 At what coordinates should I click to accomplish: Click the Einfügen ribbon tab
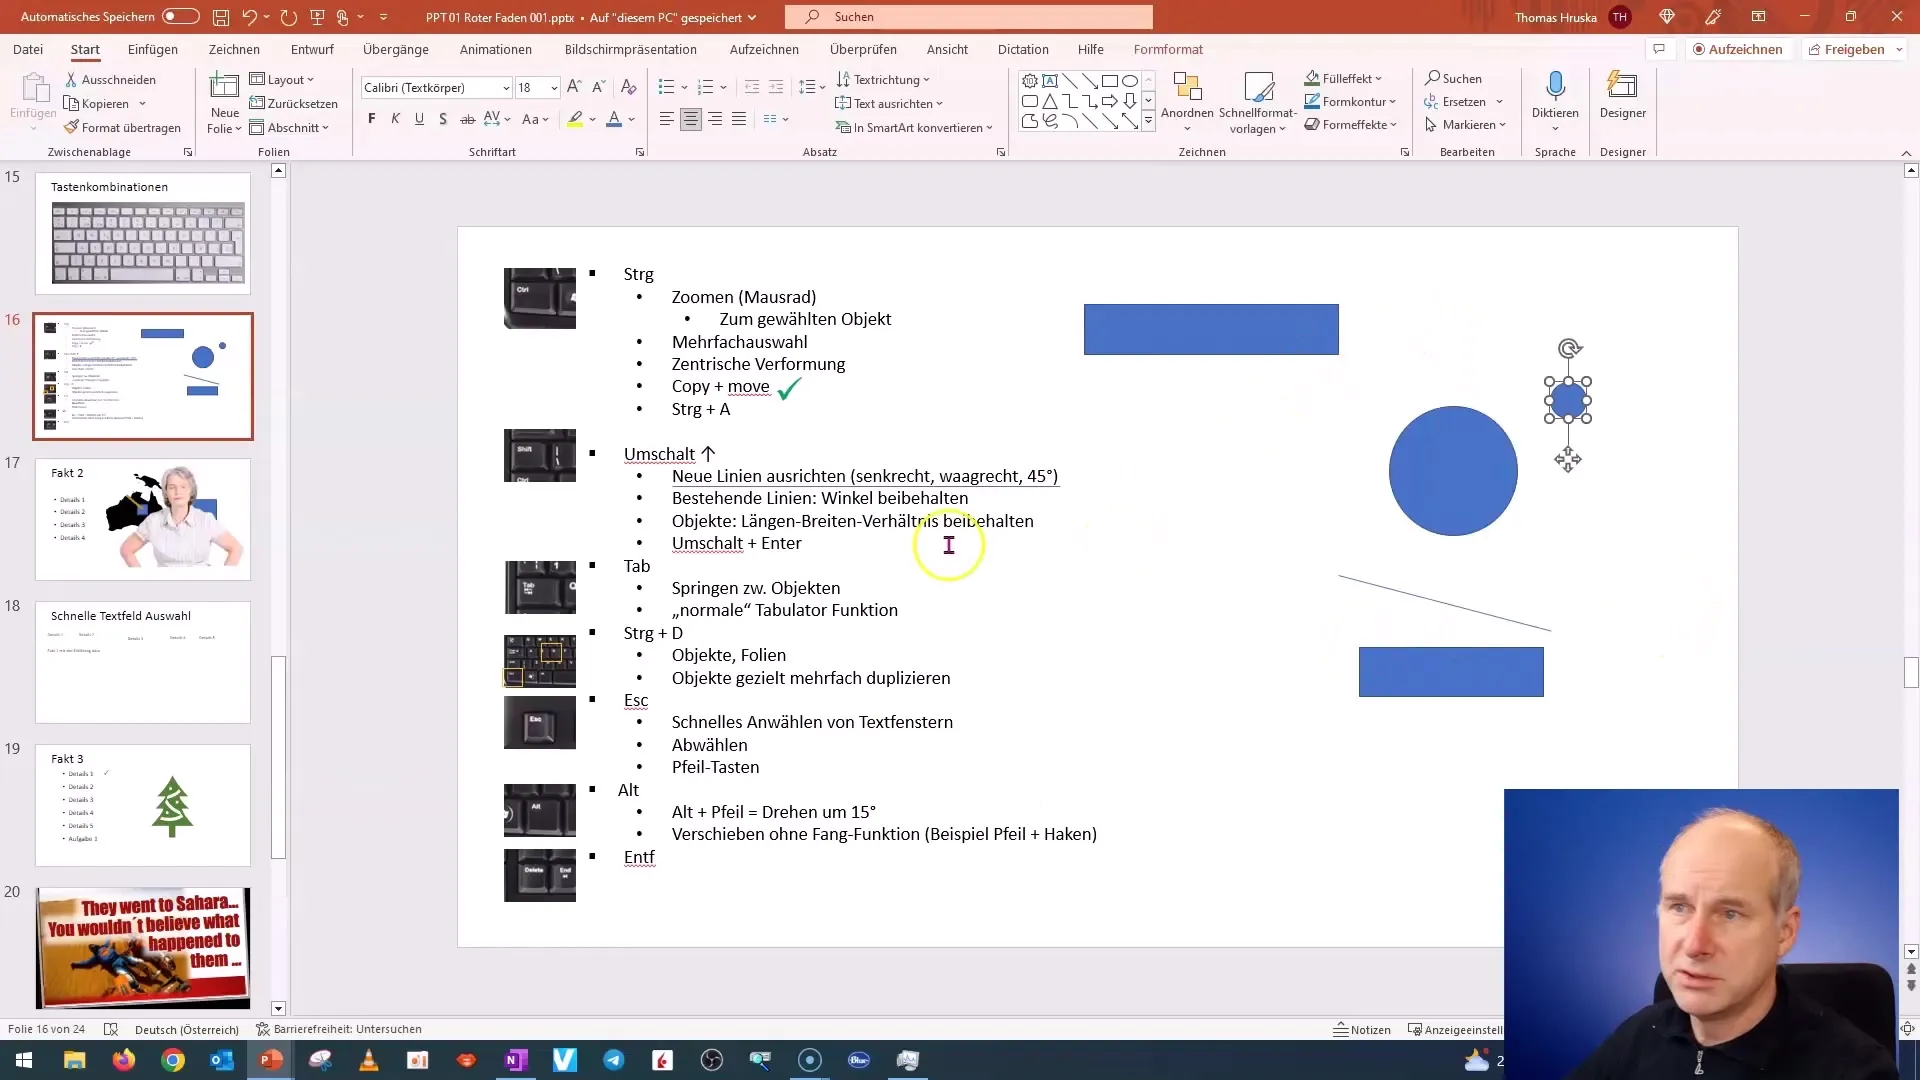click(x=153, y=49)
